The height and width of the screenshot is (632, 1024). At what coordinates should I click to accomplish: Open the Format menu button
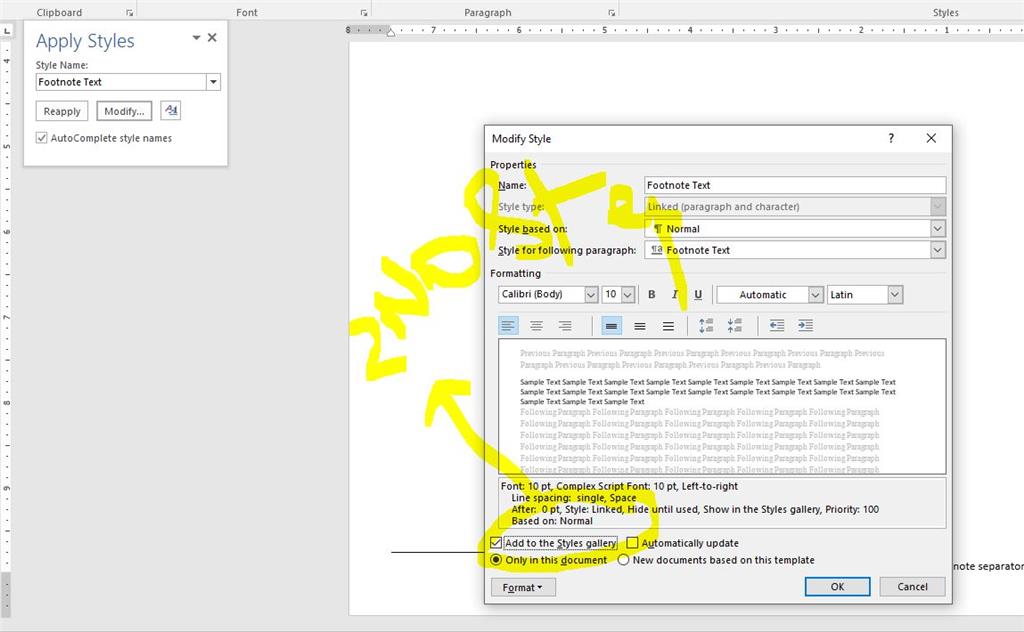coord(523,588)
